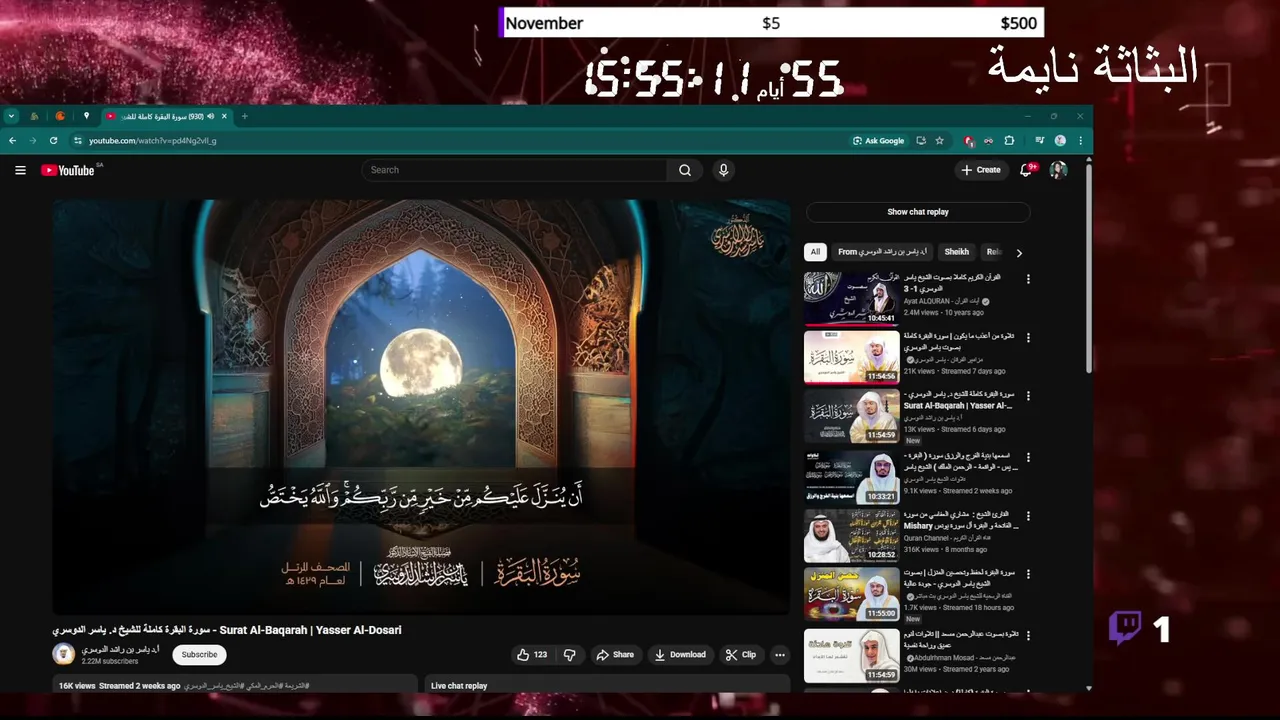1280x720 pixels.
Task: Open YouTube notifications bell
Action: point(1025,170)
